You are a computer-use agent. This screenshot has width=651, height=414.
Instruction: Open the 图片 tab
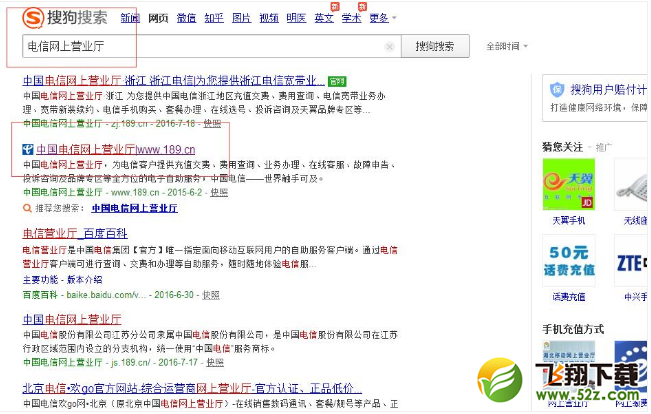coord(241,18)
